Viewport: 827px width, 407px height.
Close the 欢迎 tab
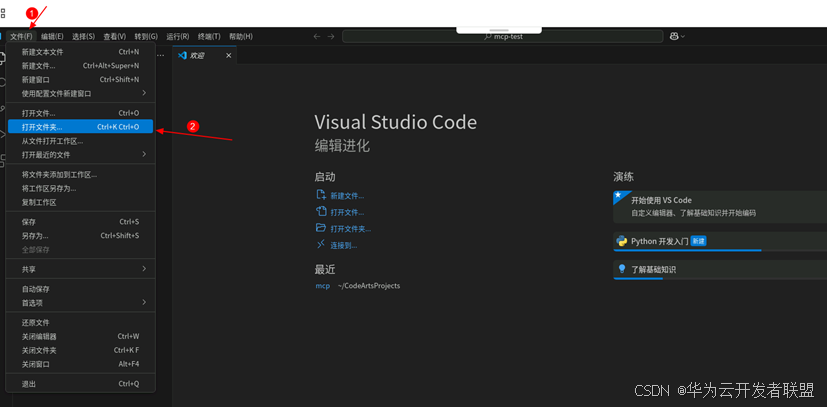(x=228, y=55)
